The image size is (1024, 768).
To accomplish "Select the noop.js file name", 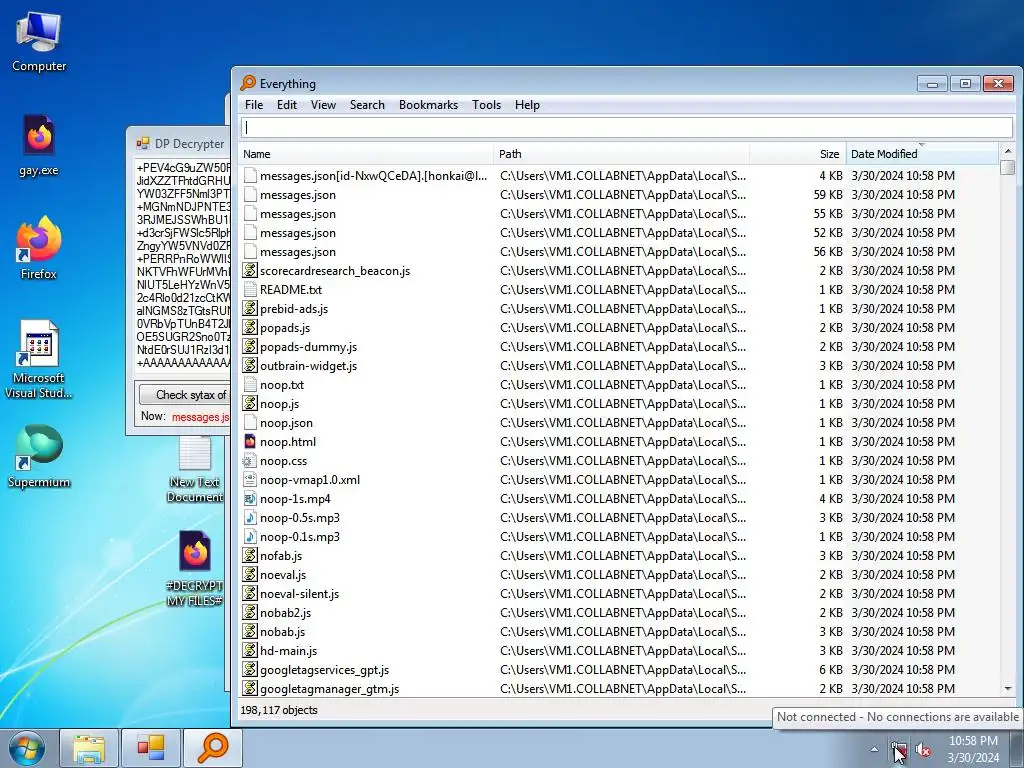I will (280, 404).
